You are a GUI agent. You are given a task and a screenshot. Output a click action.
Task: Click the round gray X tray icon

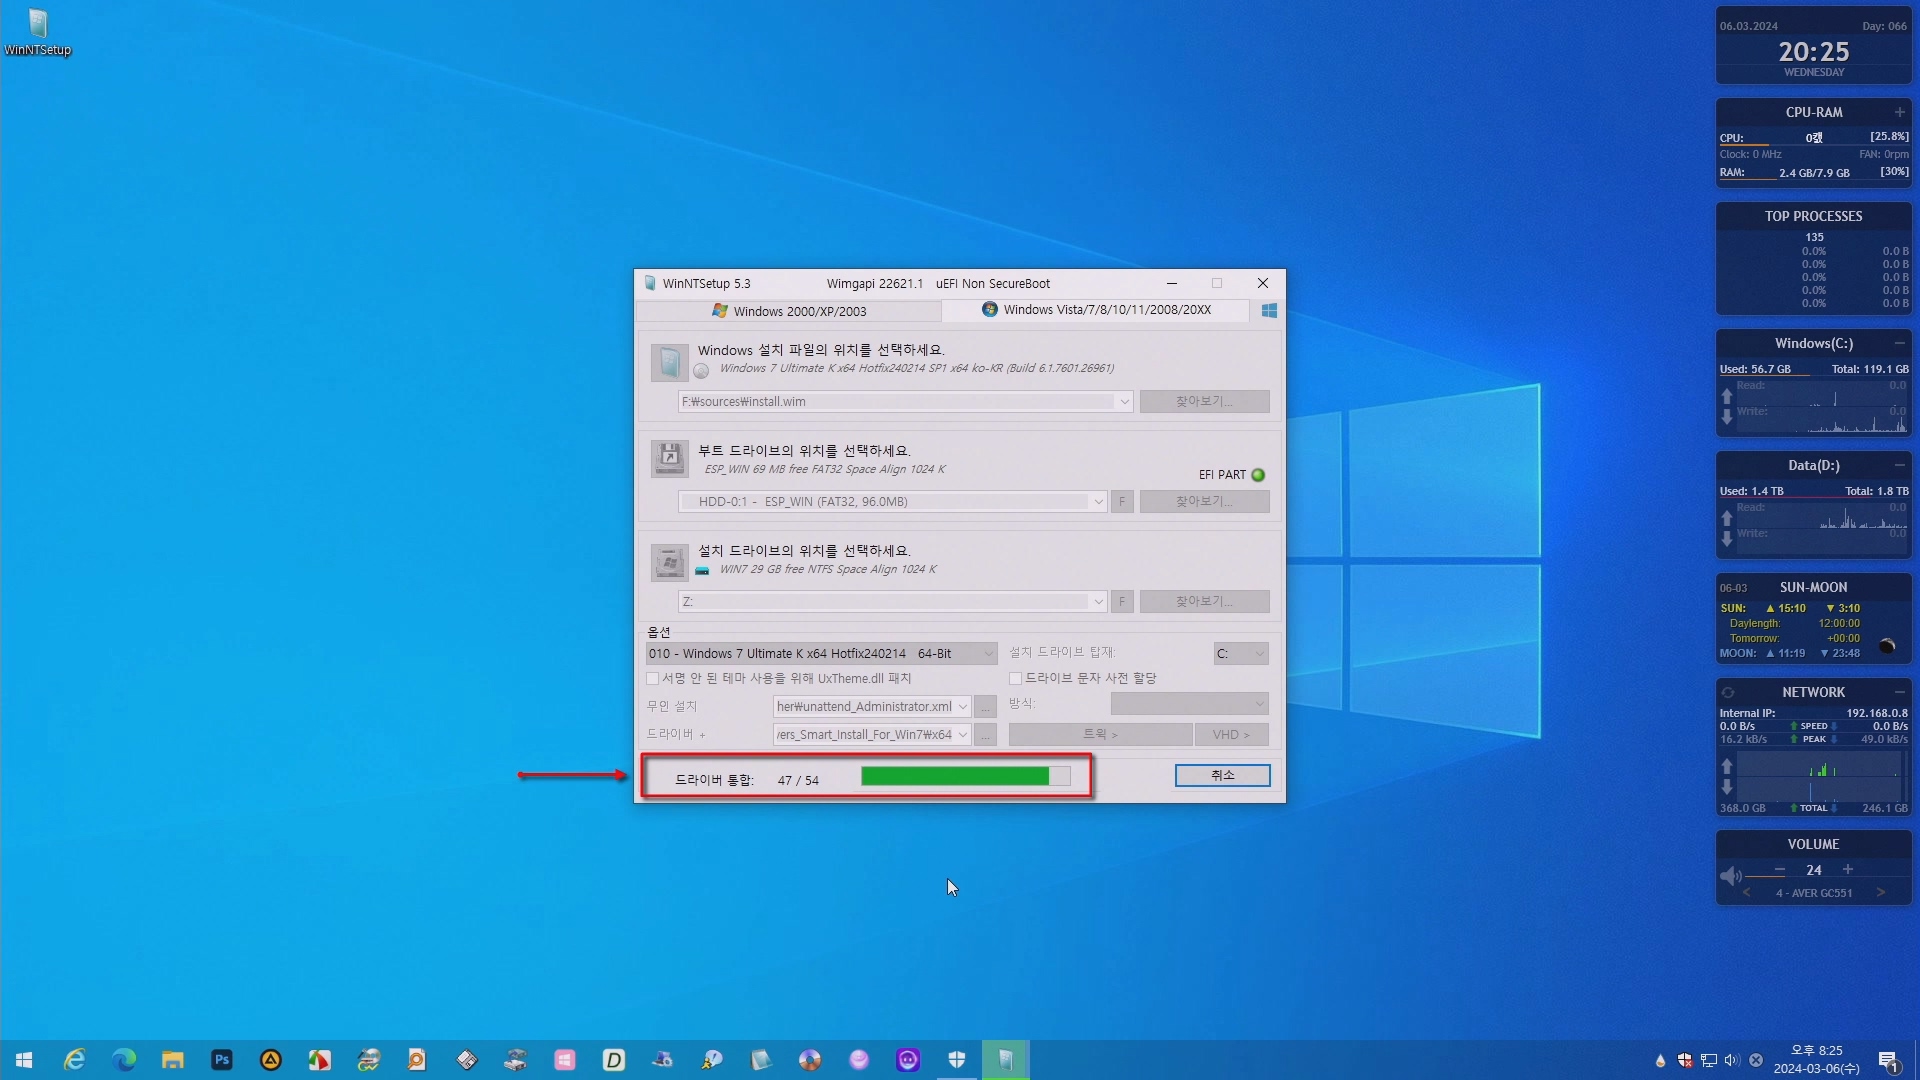pos(1756,1060)
